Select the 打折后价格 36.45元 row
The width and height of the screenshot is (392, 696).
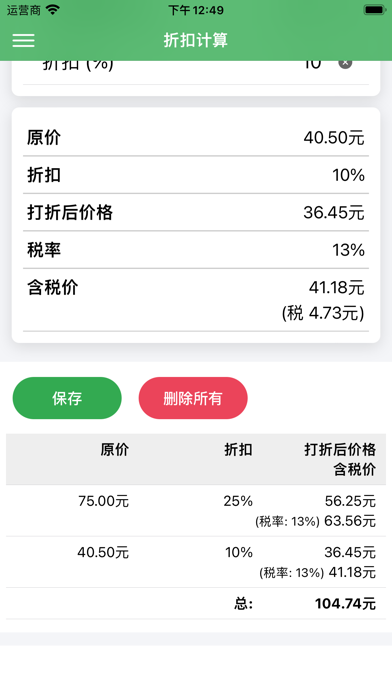tap(196, 212)
